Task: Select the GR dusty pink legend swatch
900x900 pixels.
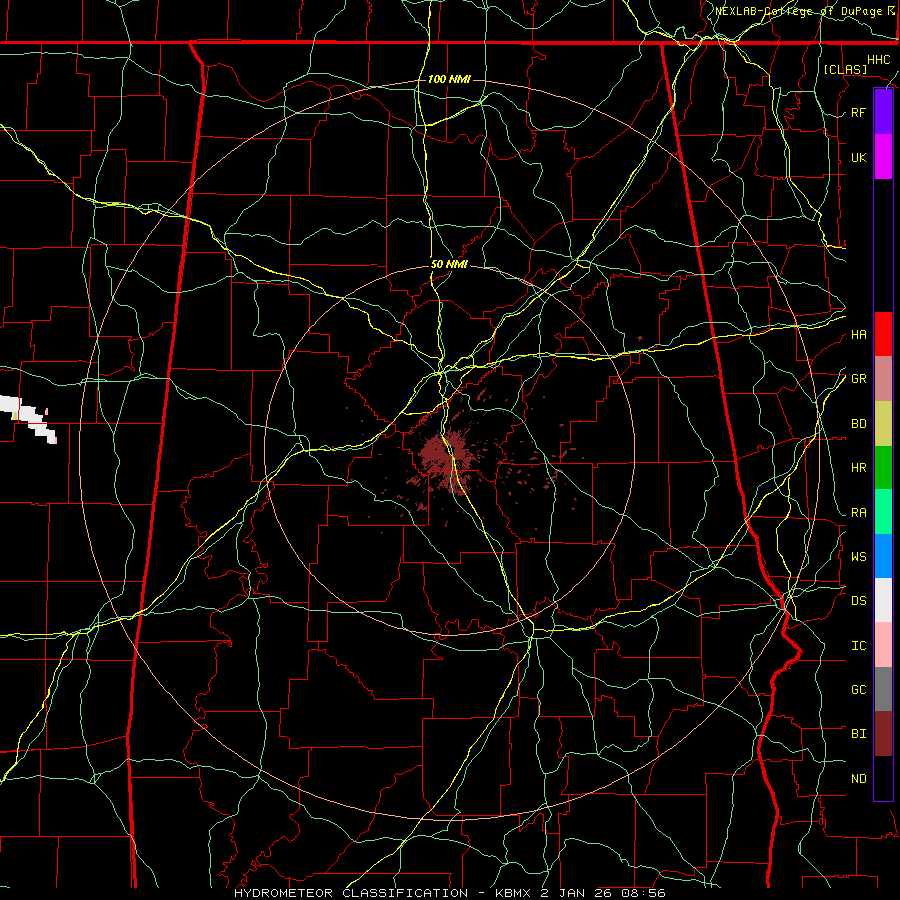Action: click(x=883, y=379)
